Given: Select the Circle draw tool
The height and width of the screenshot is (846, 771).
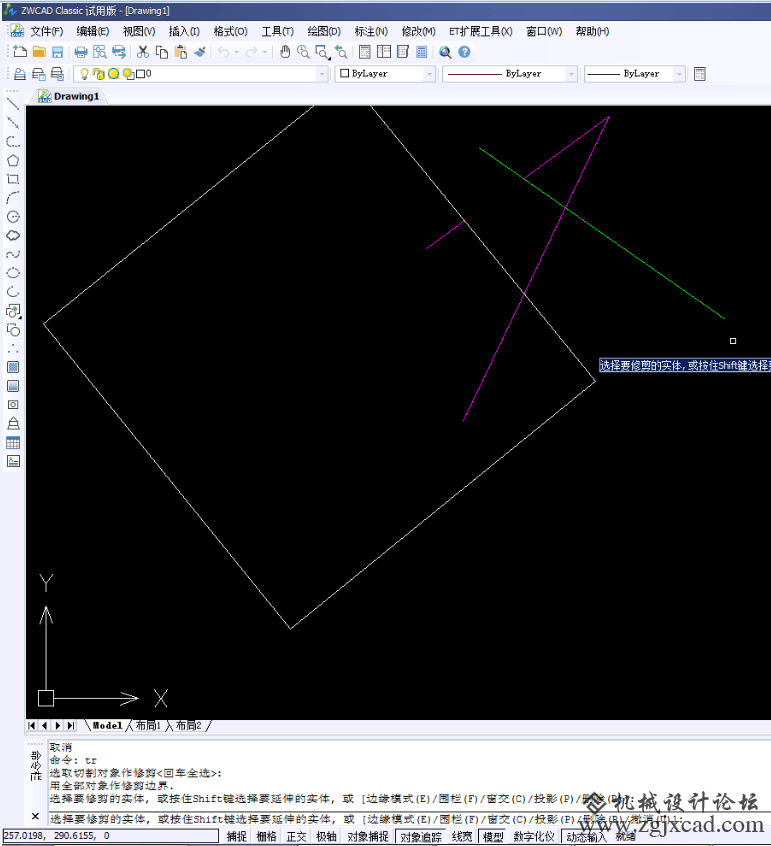Looking at the screenshot, I should [13, 217].
